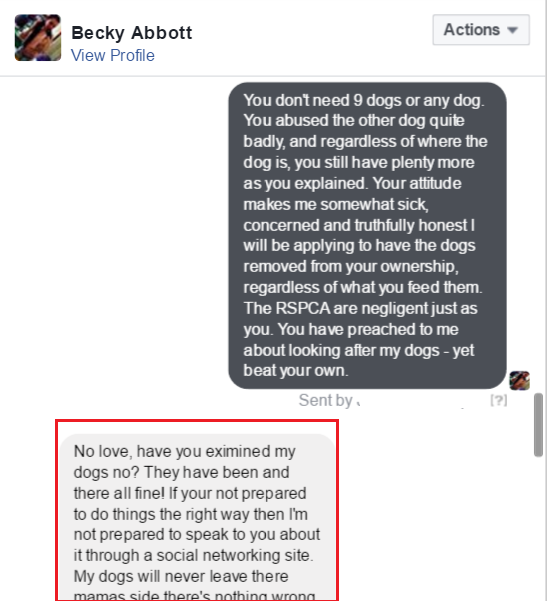
Task: Click 'No love, have you eximined' line
Action: 172,452
